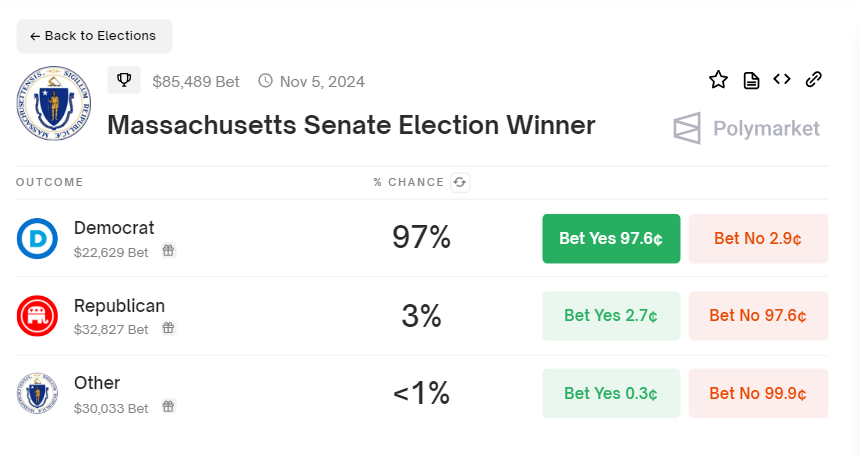Image resolution: width=859 pixels, height=457 pixels.
Task: Bet Yes on Democrat at 97.6¢
Action: coord(611,239)
